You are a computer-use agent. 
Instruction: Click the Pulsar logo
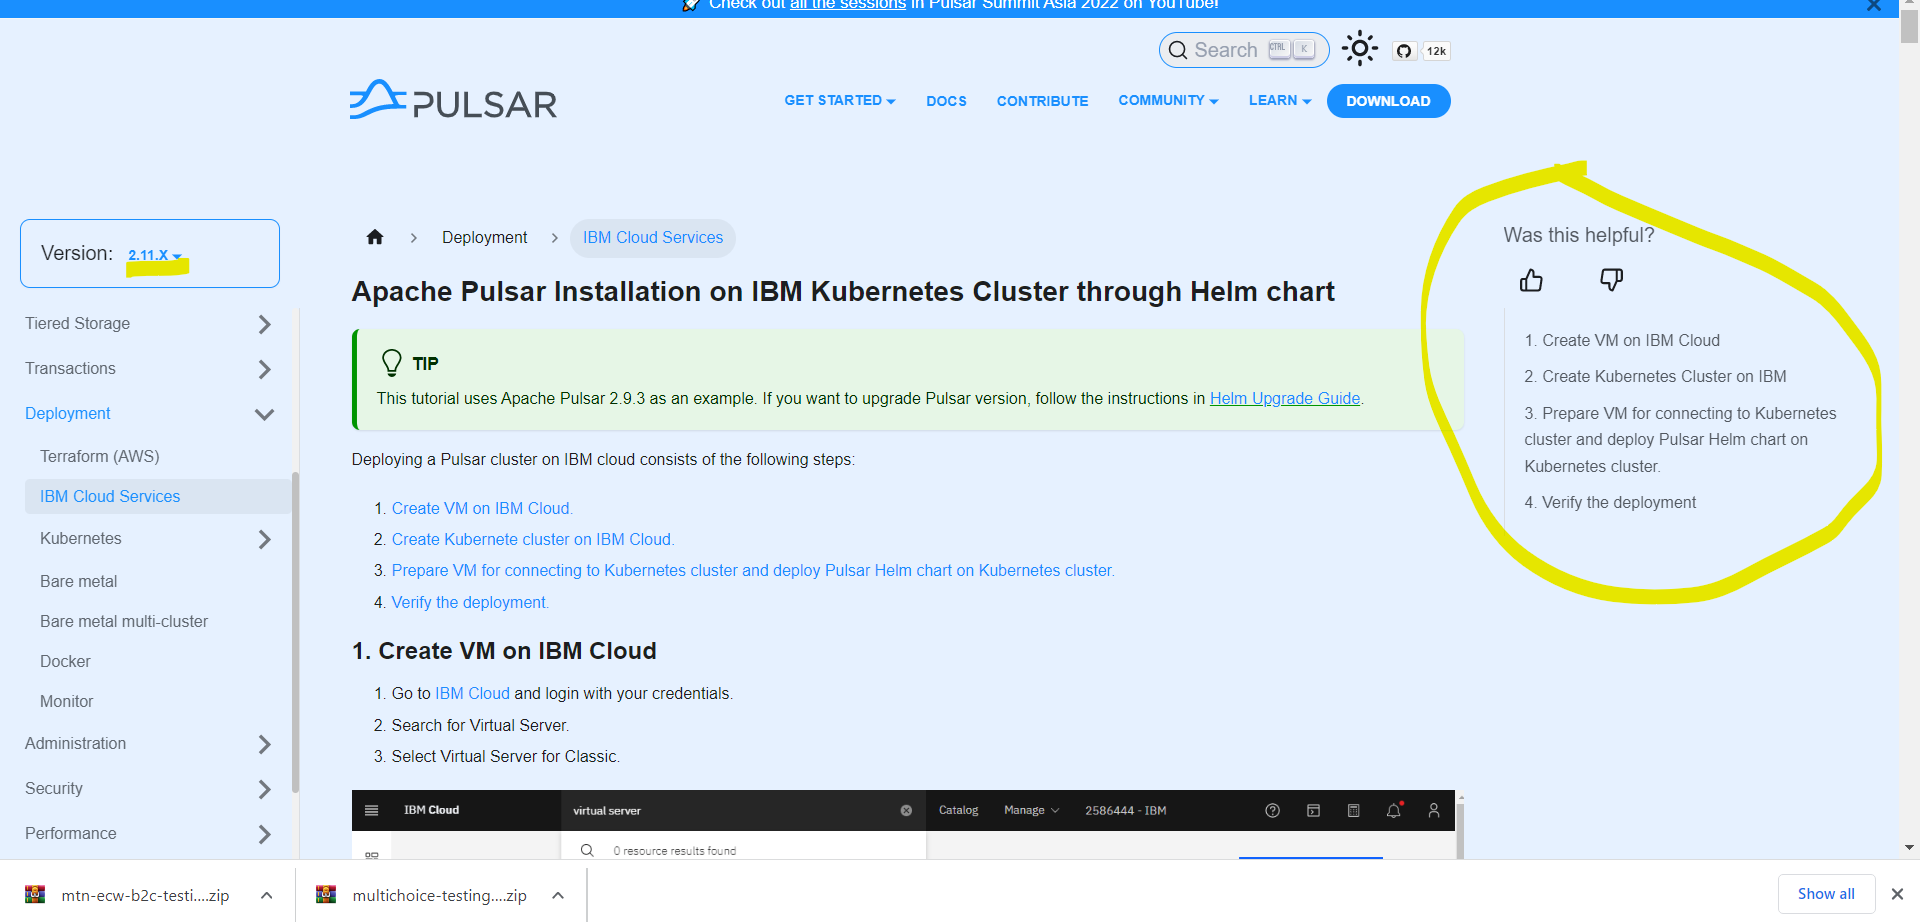(453, 100)
